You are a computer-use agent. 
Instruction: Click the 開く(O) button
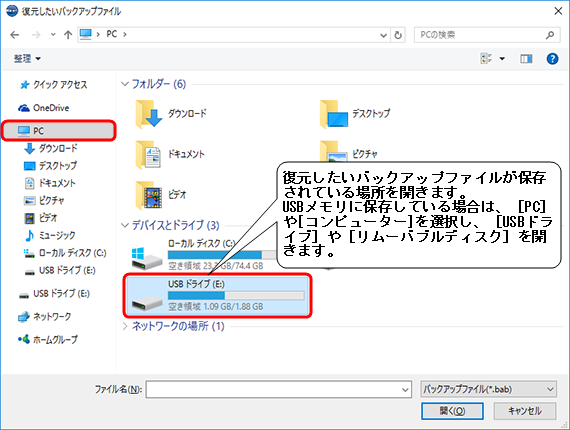[452, 411]
